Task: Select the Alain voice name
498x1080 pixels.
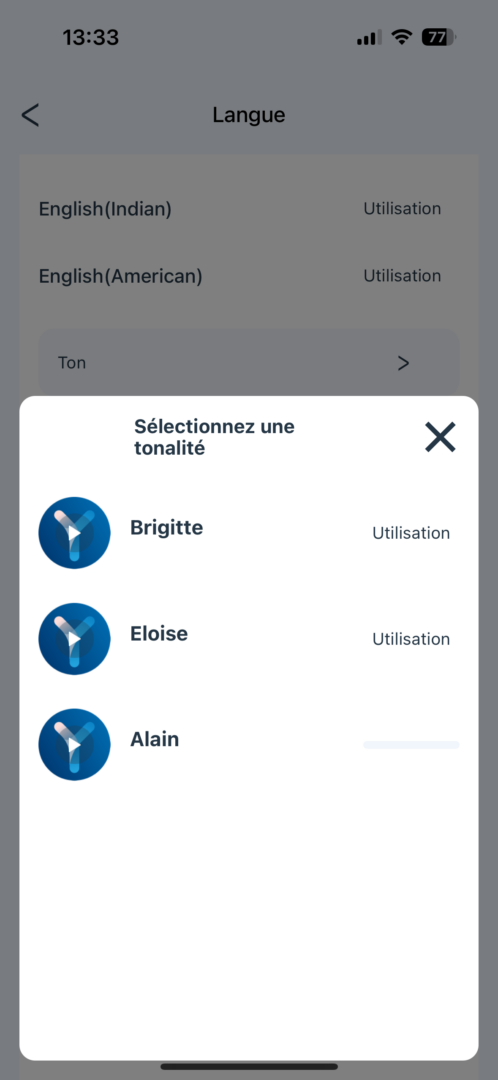Action: tap(155, 740)
